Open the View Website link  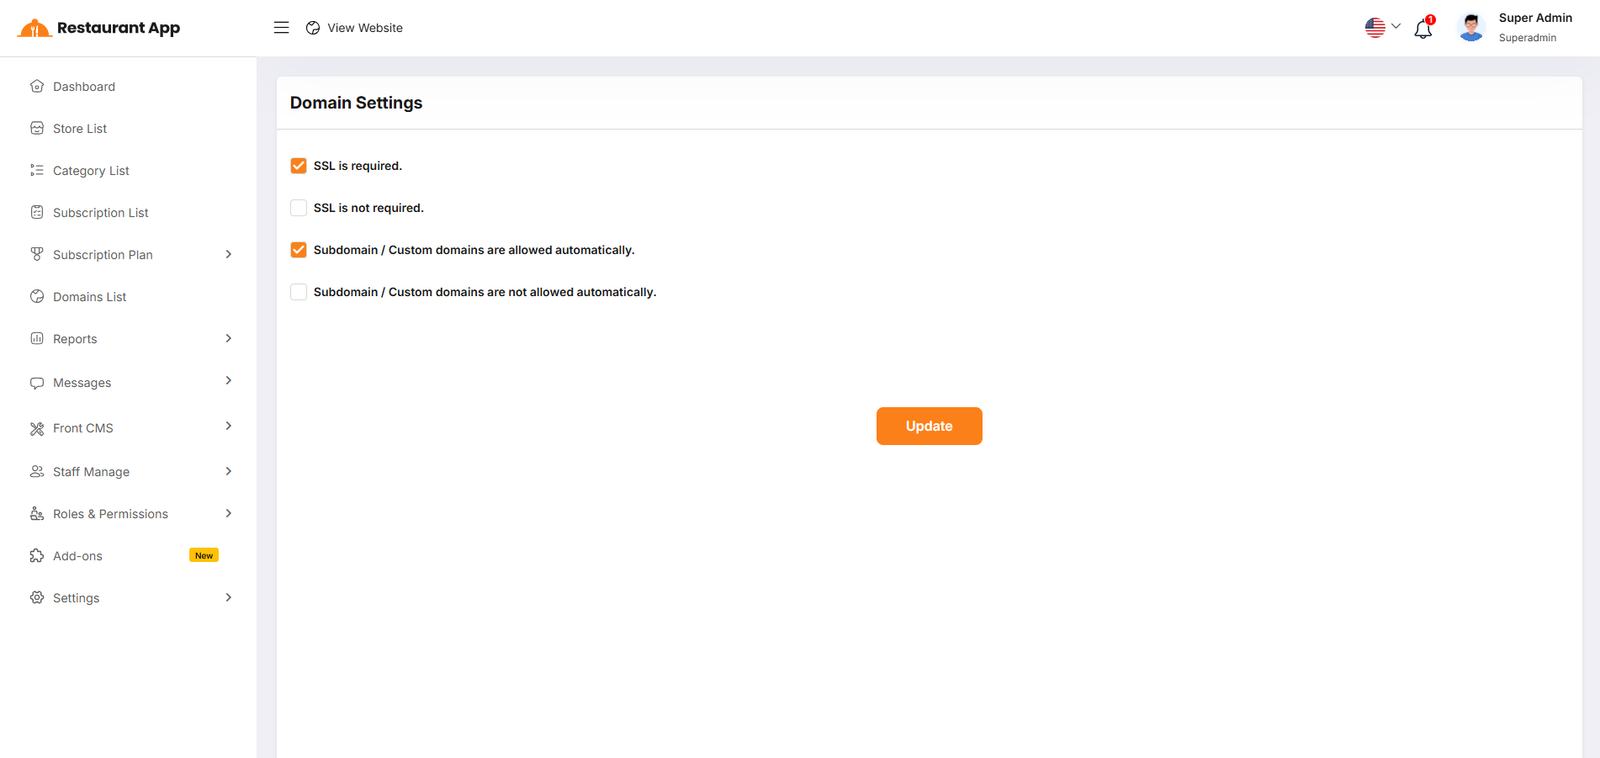pyautogui.click(x=354, y=28)
